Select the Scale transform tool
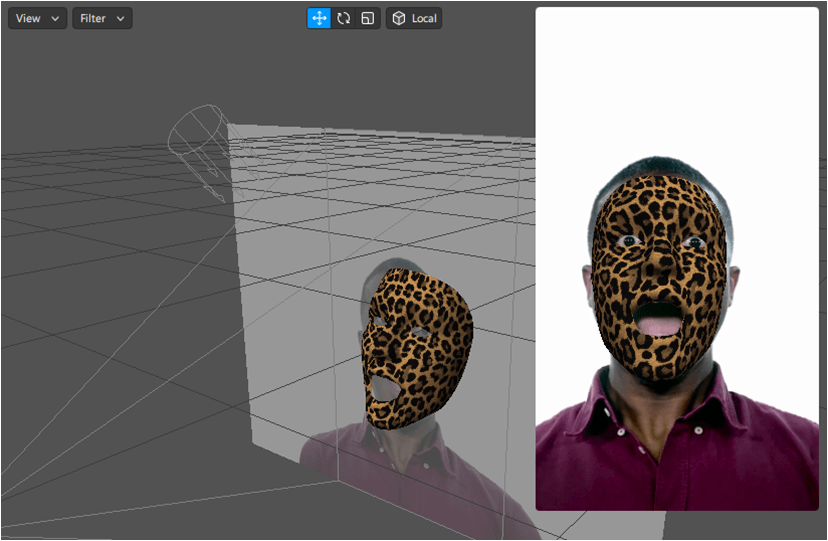The image size is (828, 541). click(368, 18)
